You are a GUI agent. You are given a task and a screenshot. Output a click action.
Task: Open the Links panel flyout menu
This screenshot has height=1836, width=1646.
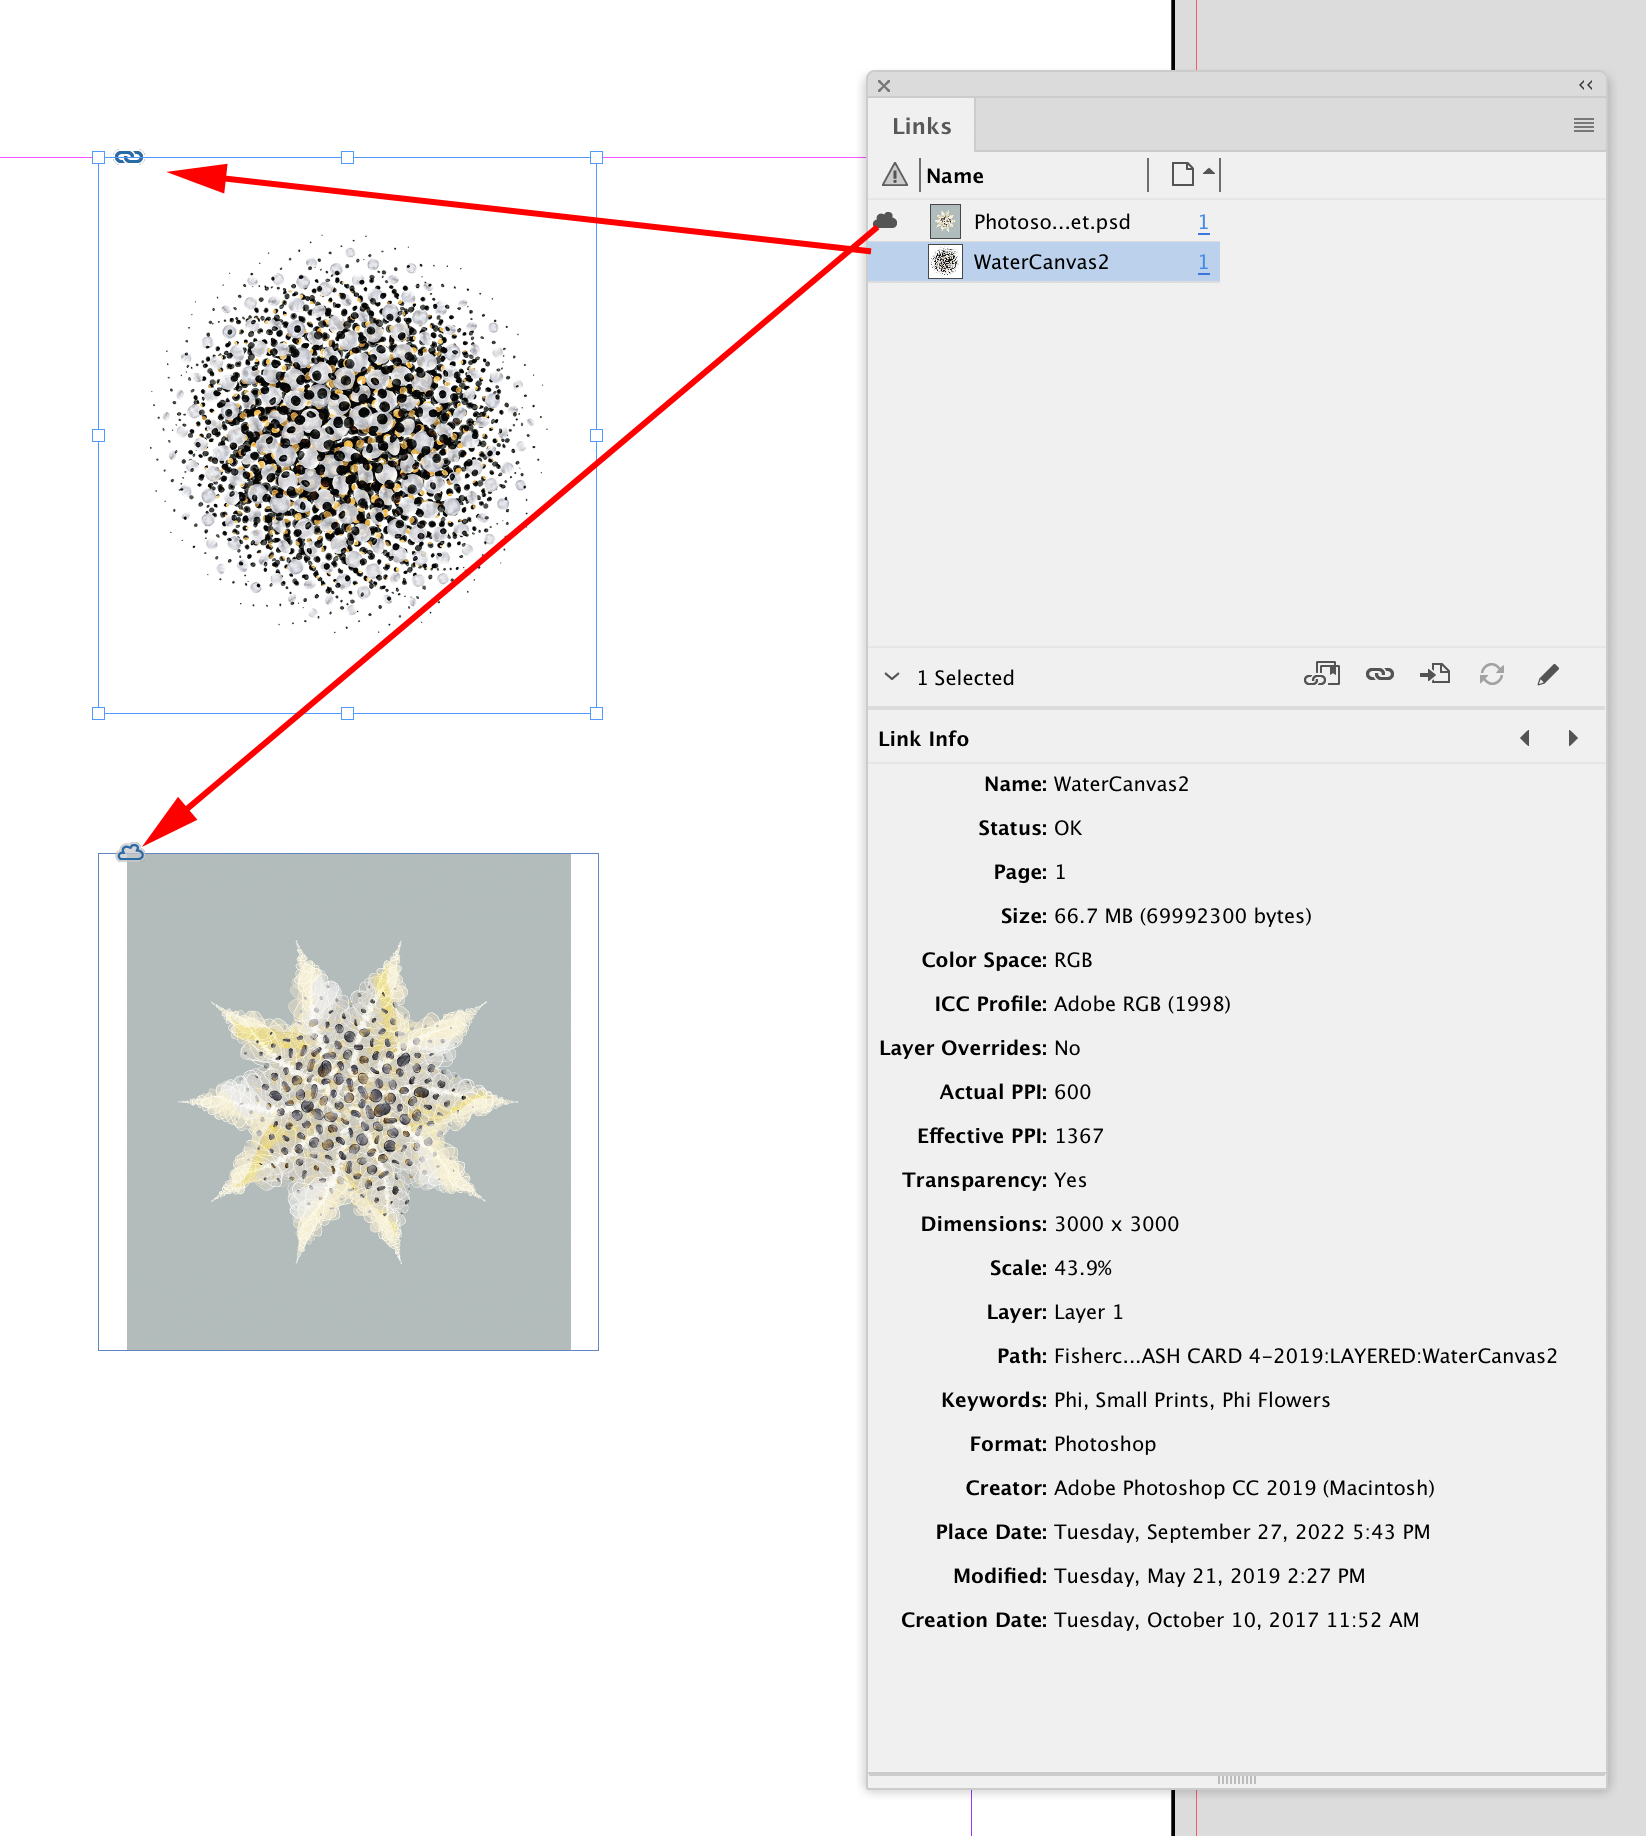[1584, 125]
